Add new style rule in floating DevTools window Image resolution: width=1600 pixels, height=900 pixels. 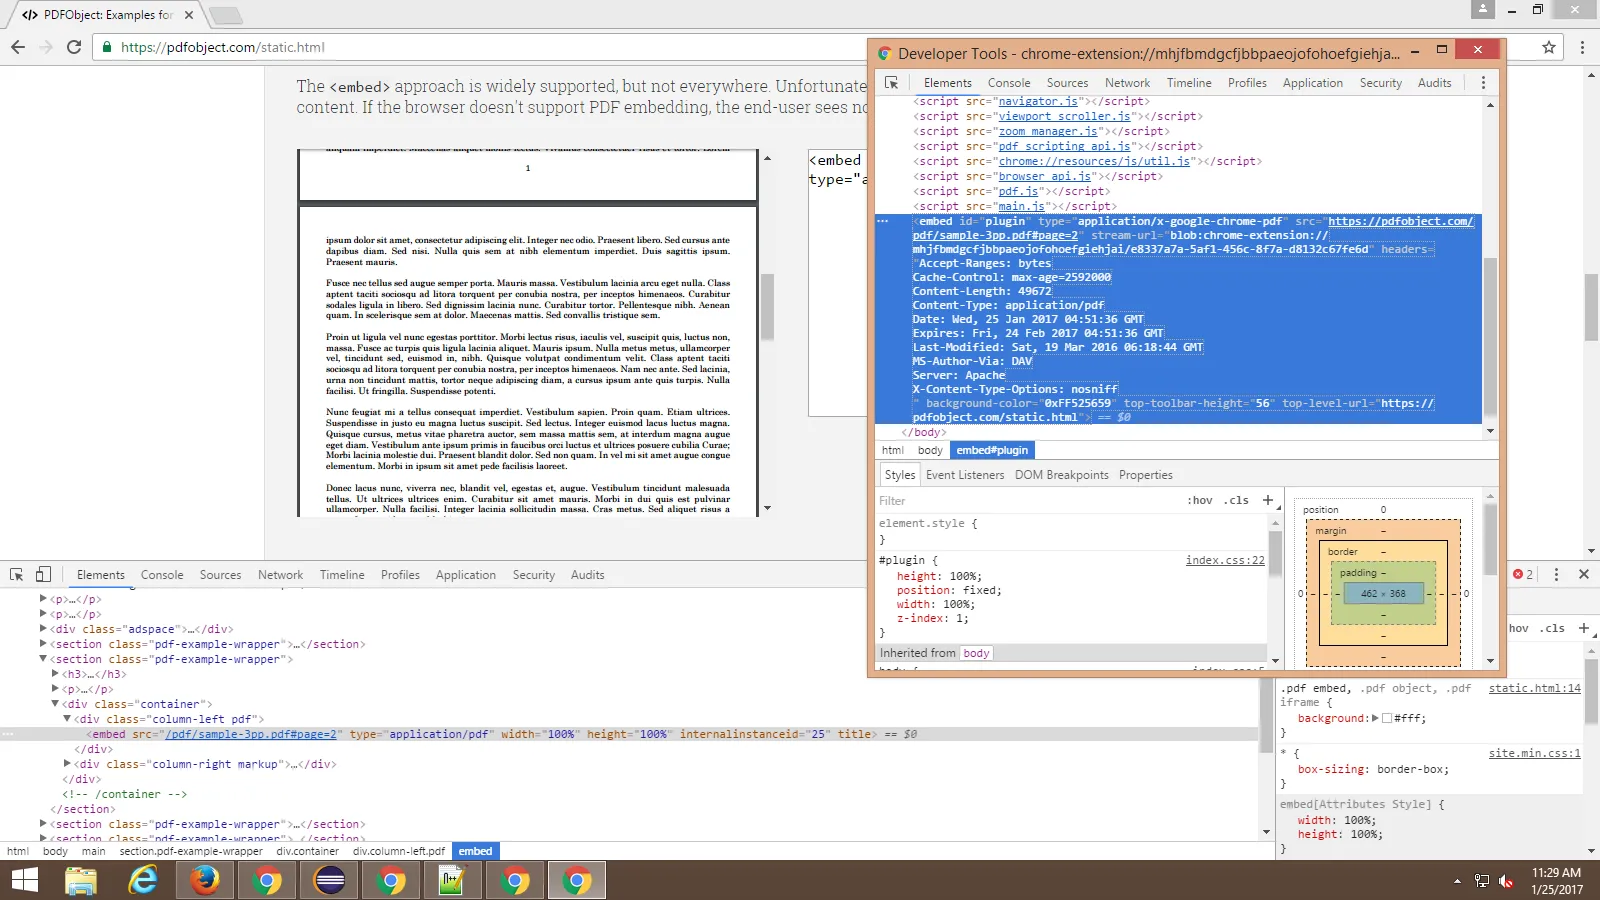[1268, 500]
